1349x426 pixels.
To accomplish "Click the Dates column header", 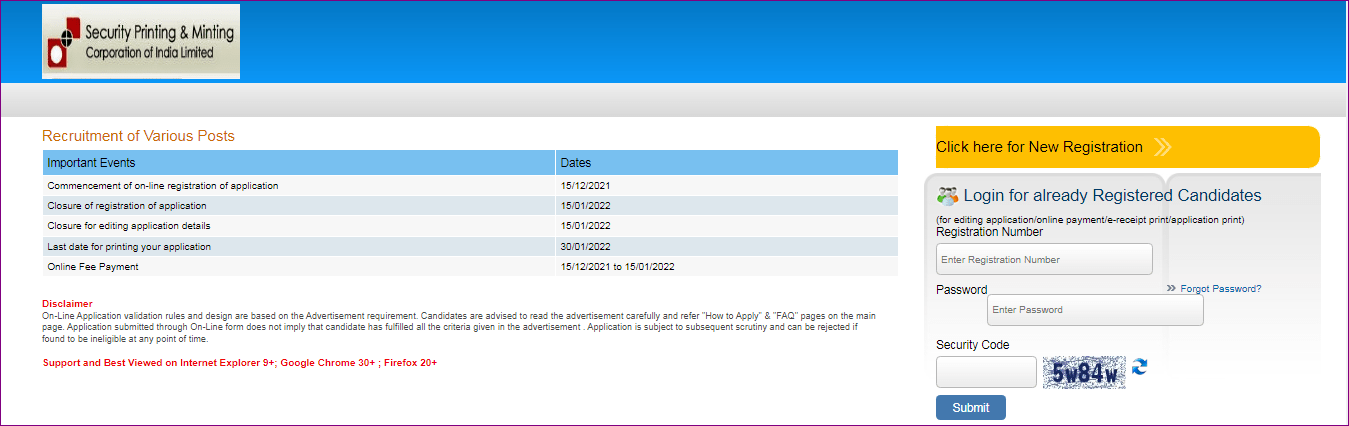I will [x=726, y=163].
